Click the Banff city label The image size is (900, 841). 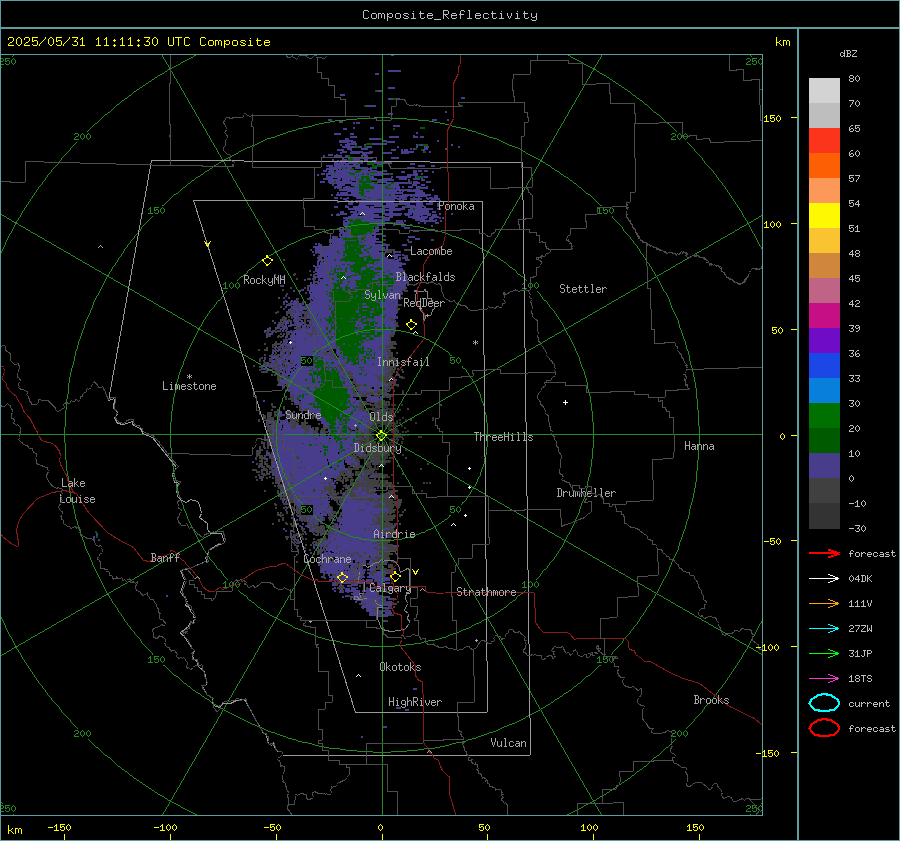tap(165, 557)
